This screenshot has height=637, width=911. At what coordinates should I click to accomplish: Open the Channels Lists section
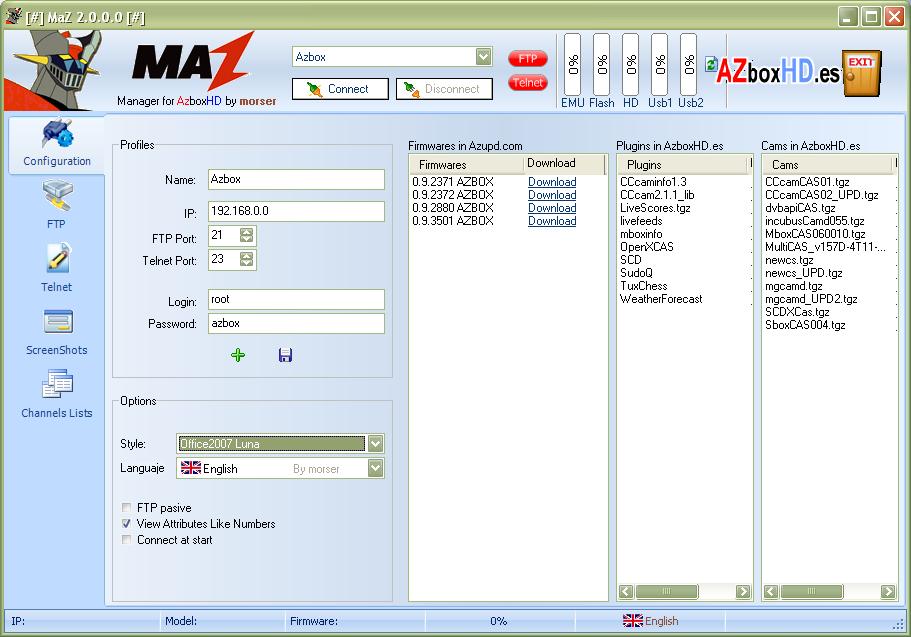click(x=56, y=393)
